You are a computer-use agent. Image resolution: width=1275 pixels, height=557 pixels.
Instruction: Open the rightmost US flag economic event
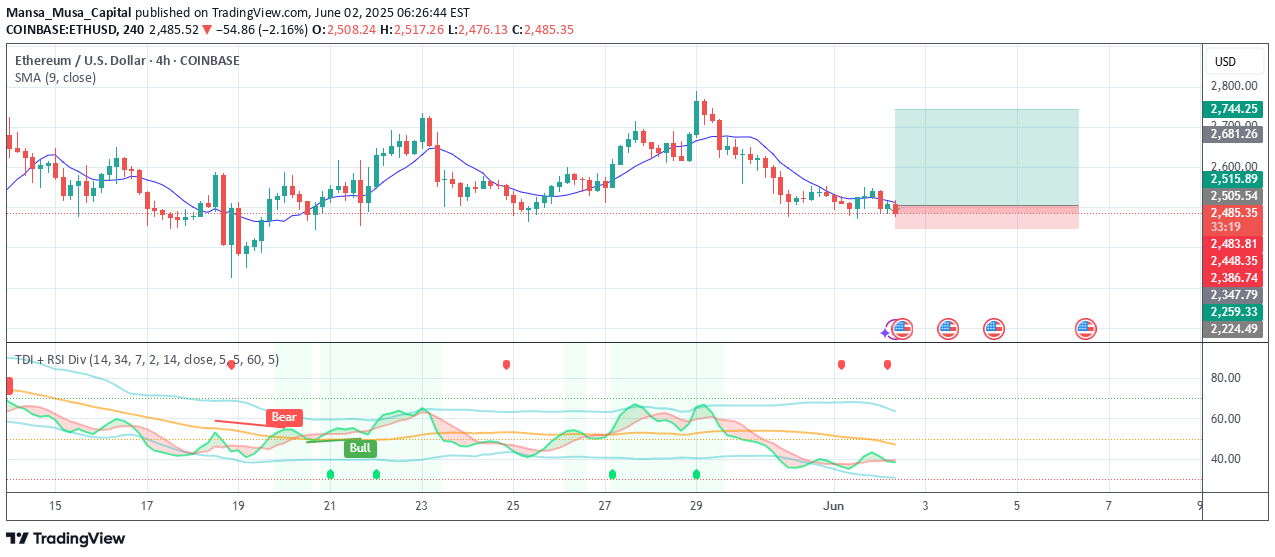pyautogui.click(x=1086, y=328)
